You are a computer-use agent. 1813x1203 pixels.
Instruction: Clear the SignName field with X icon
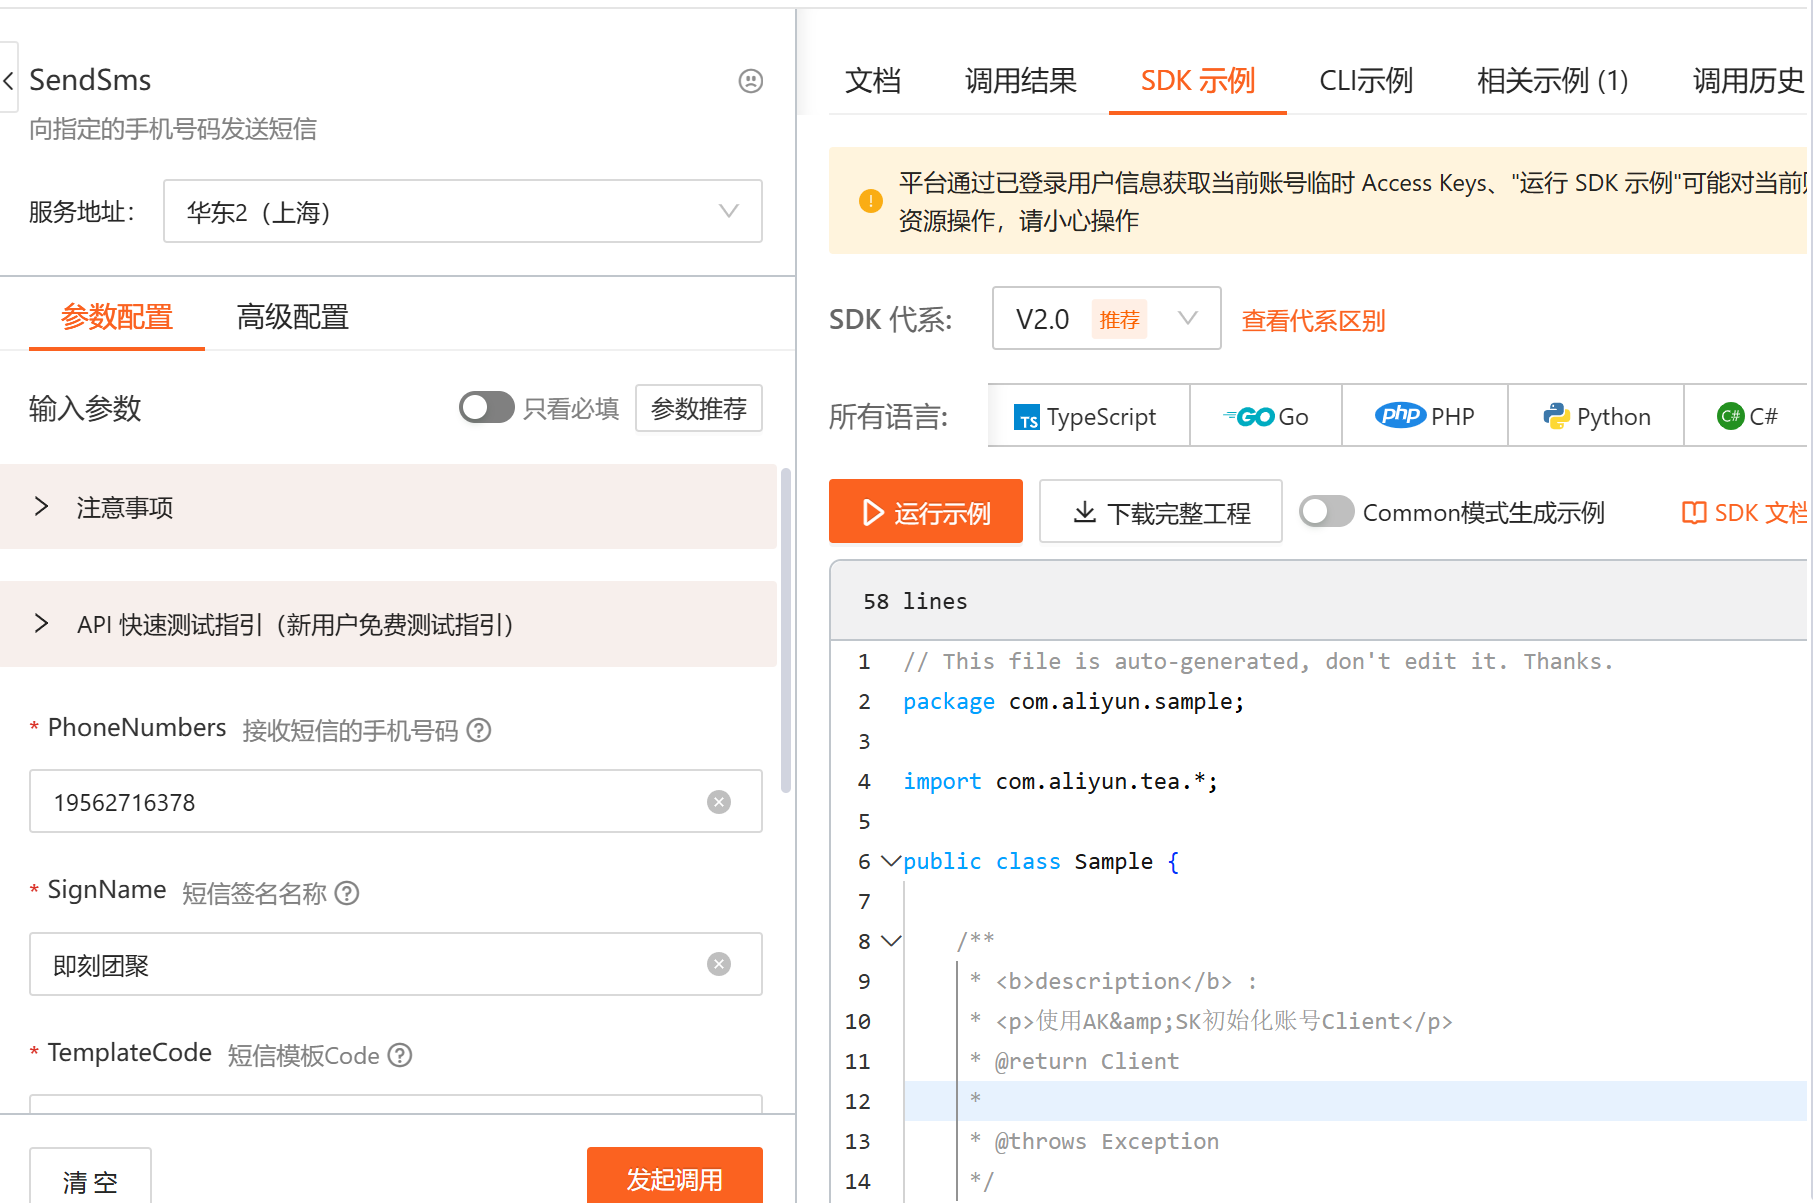[x=719, y=964]
